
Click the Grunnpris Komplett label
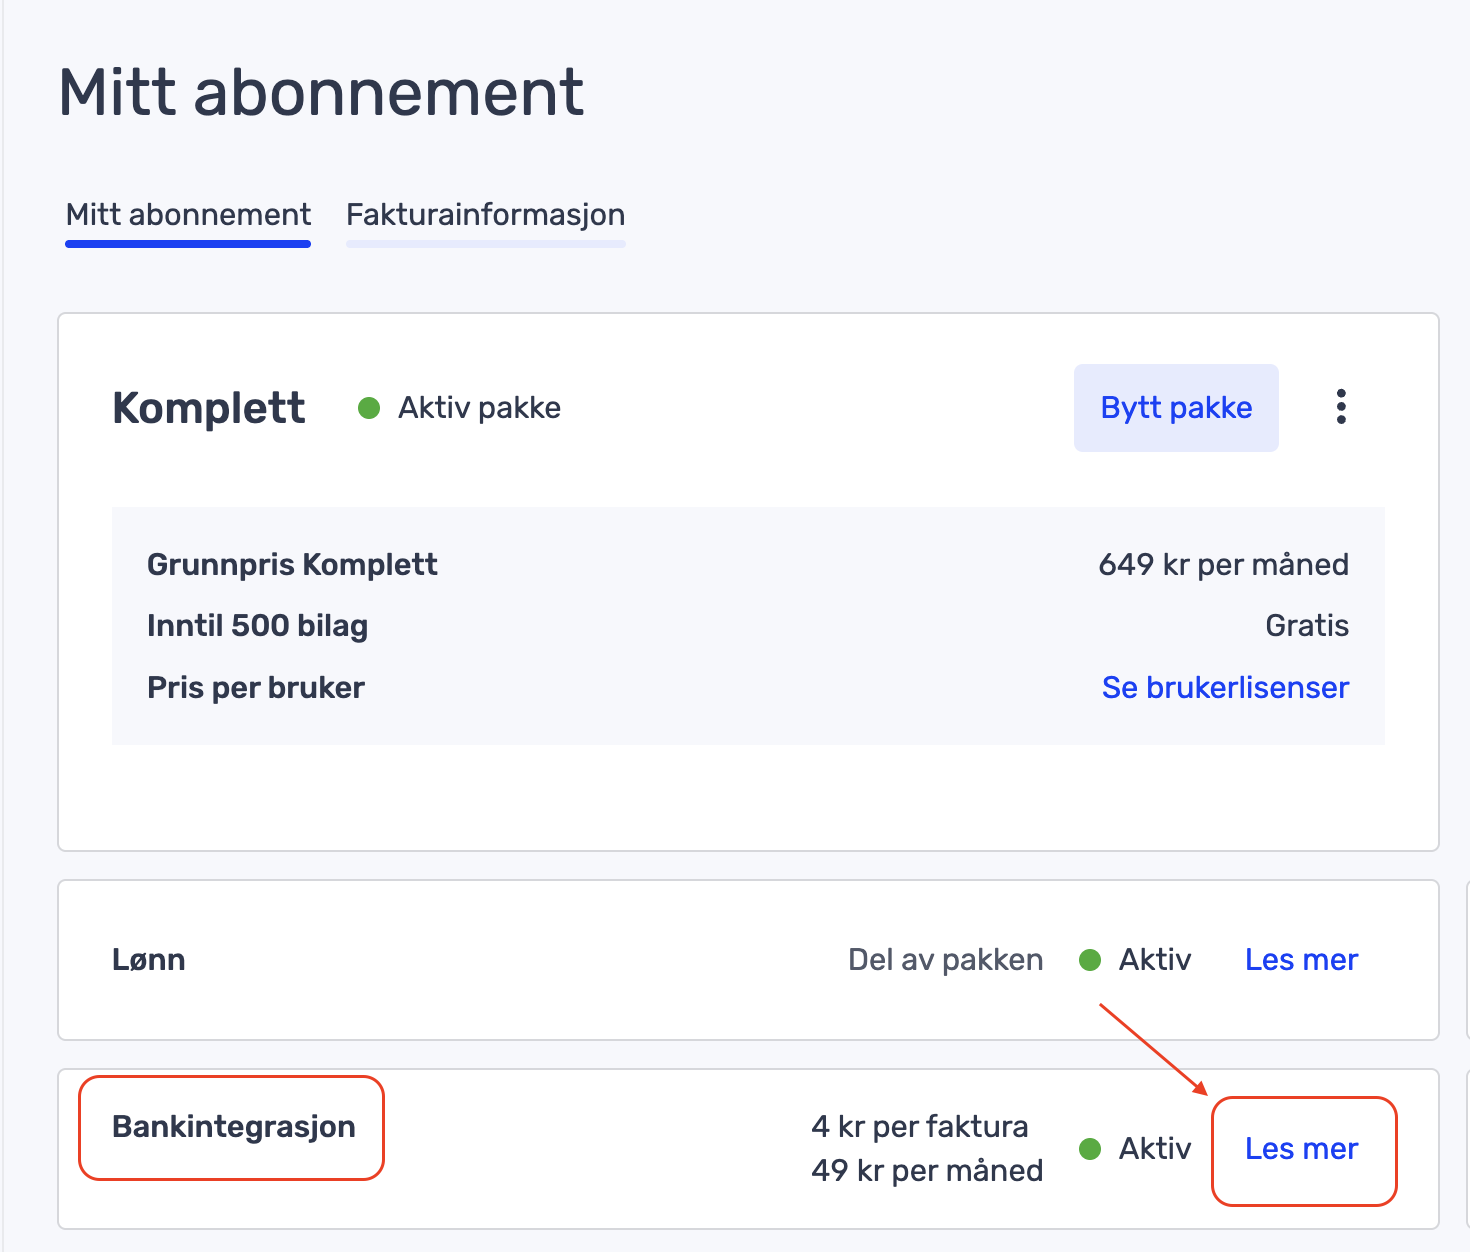[x=292, y=565]
